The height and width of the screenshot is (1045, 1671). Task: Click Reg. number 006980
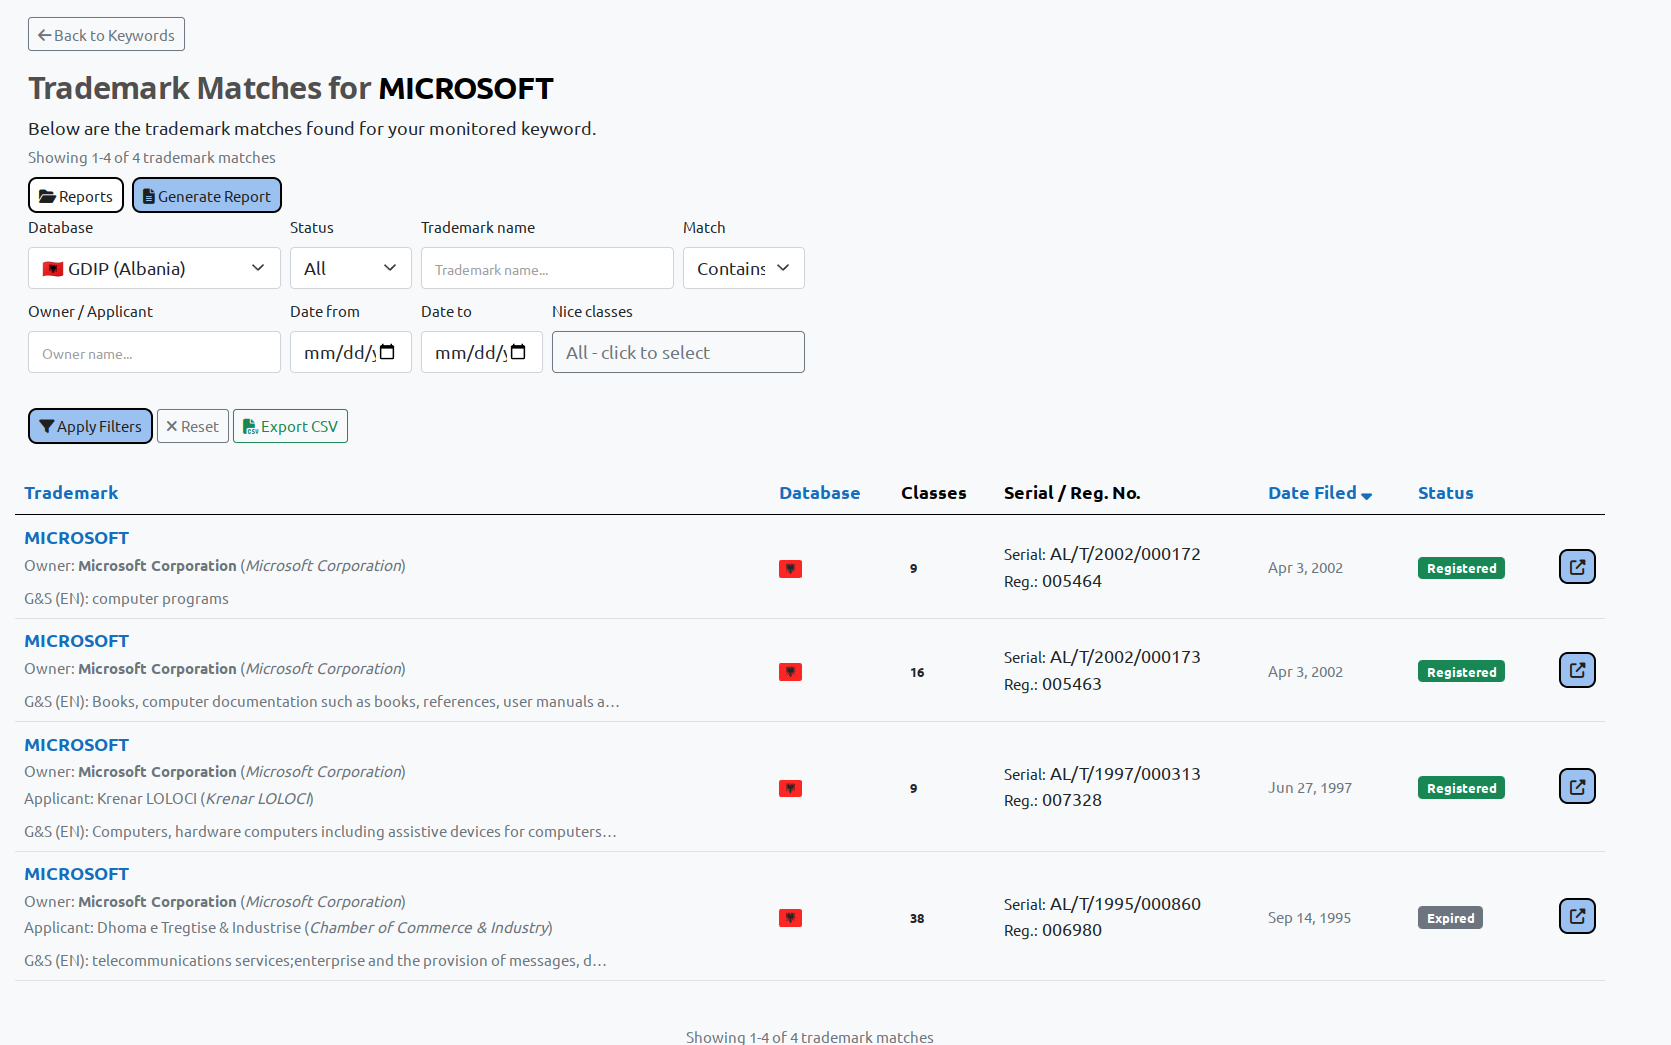point(1072,930)
